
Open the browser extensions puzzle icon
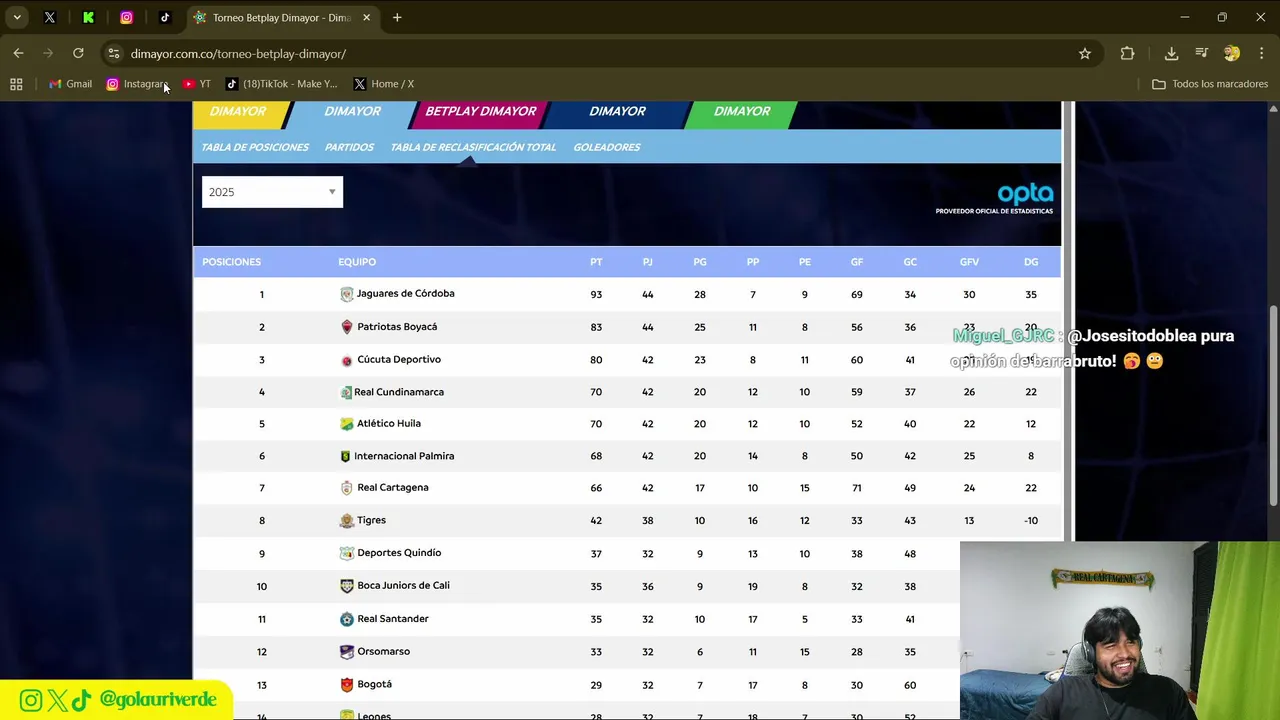tap(1127, 53)
